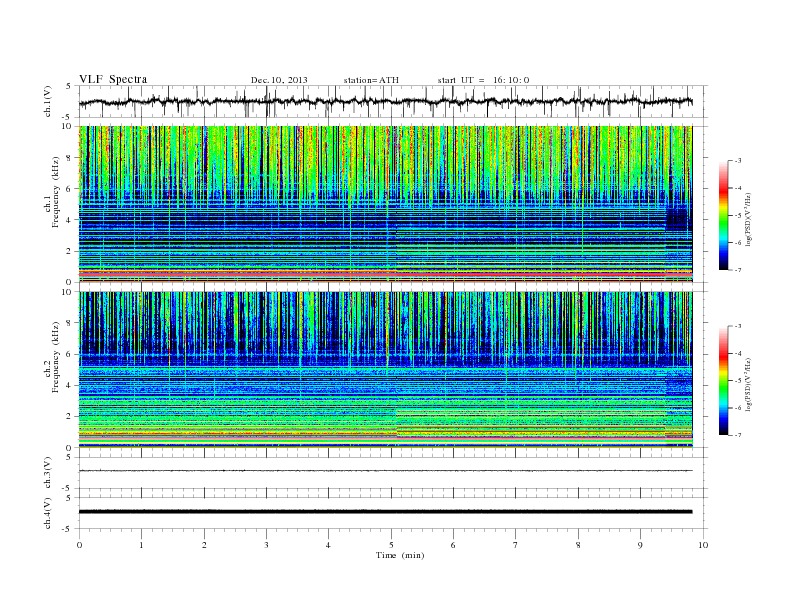Viewport: 792px width, 612px height.
Task: Click the "-5" label on ch.1 color bar
Action: coord(738,216)
